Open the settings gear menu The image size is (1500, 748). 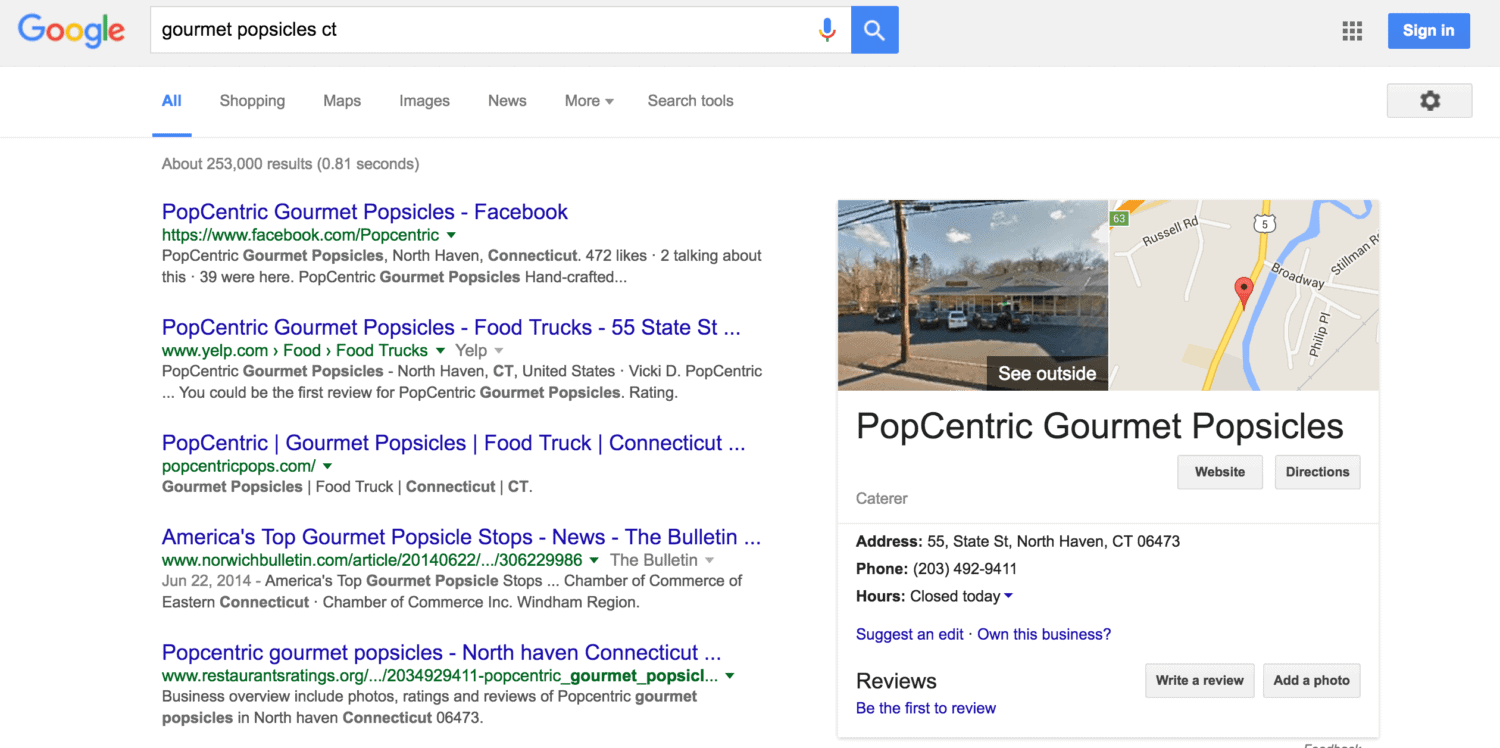[x=1429, y=101]
